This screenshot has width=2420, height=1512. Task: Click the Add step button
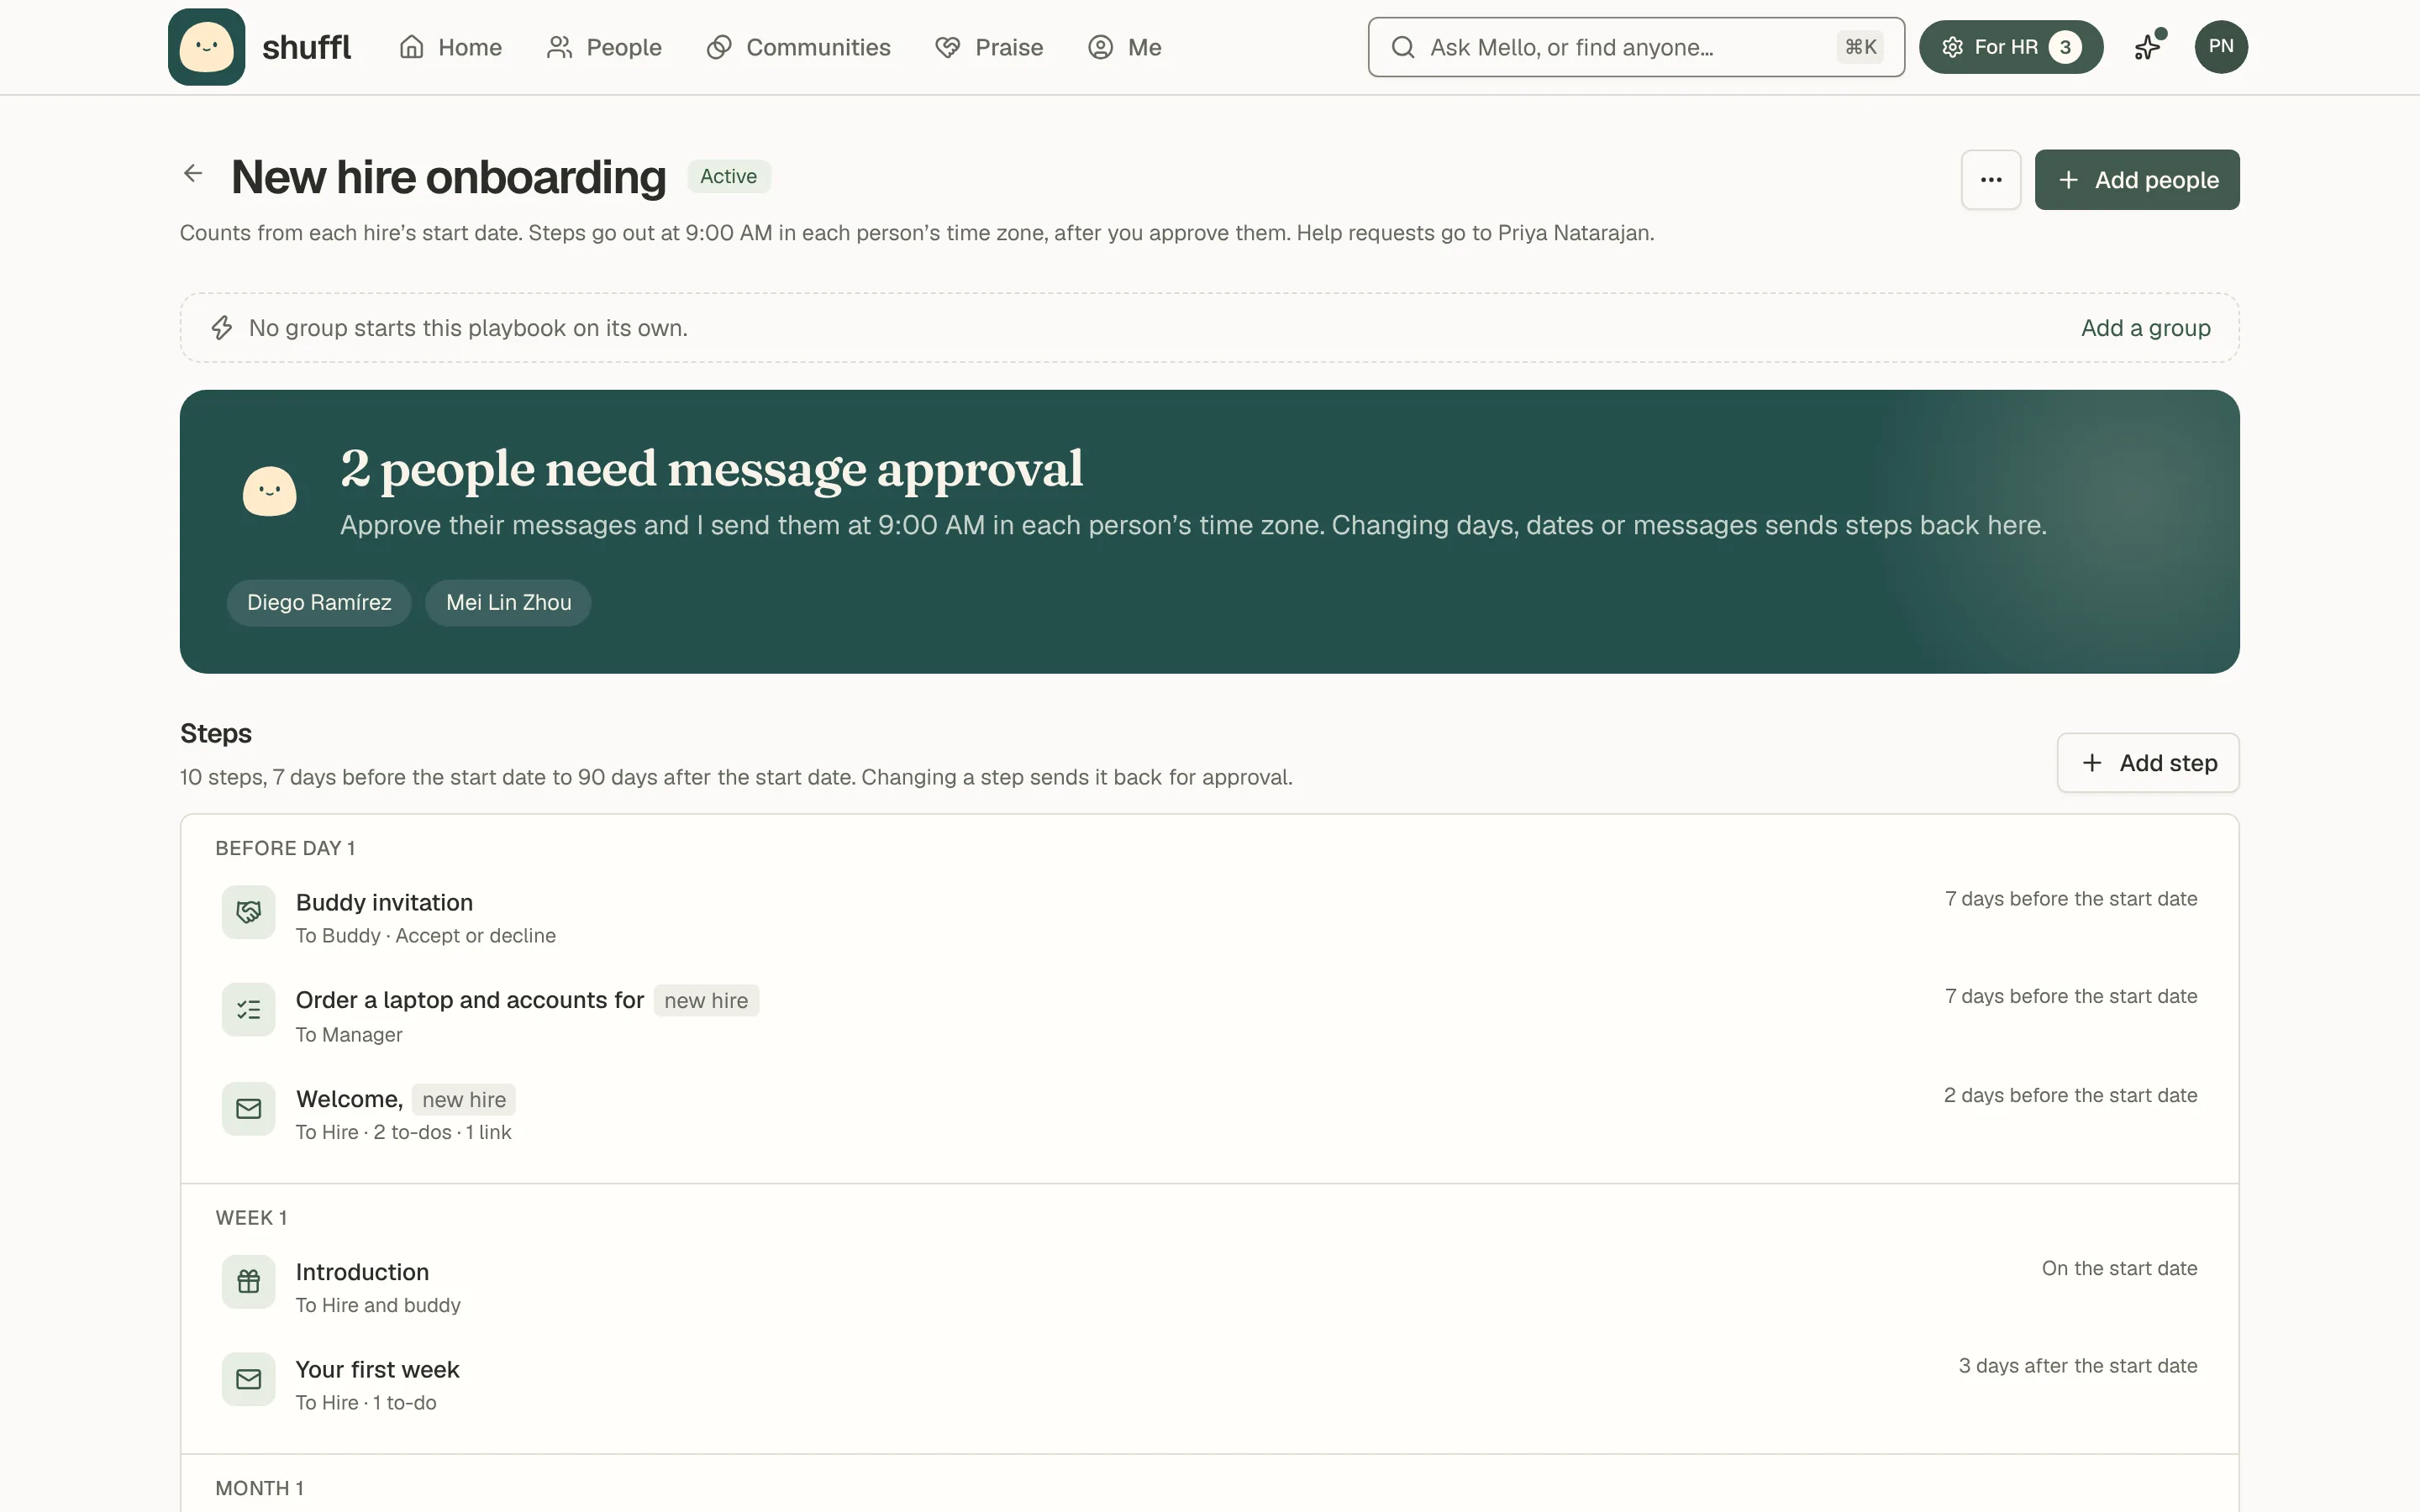pyautogui.click(x=2148, y=763)
